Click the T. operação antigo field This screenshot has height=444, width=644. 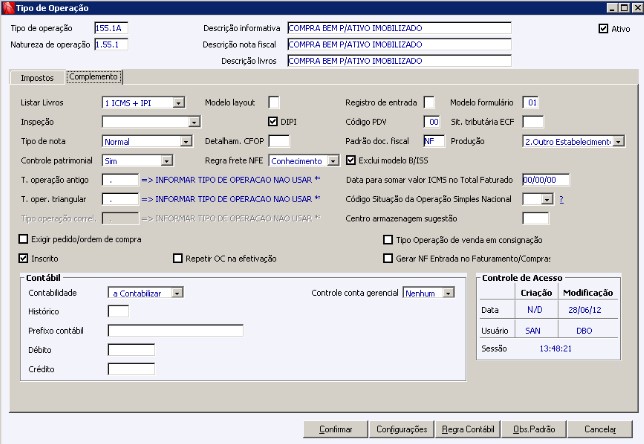(x=120, y=180)
